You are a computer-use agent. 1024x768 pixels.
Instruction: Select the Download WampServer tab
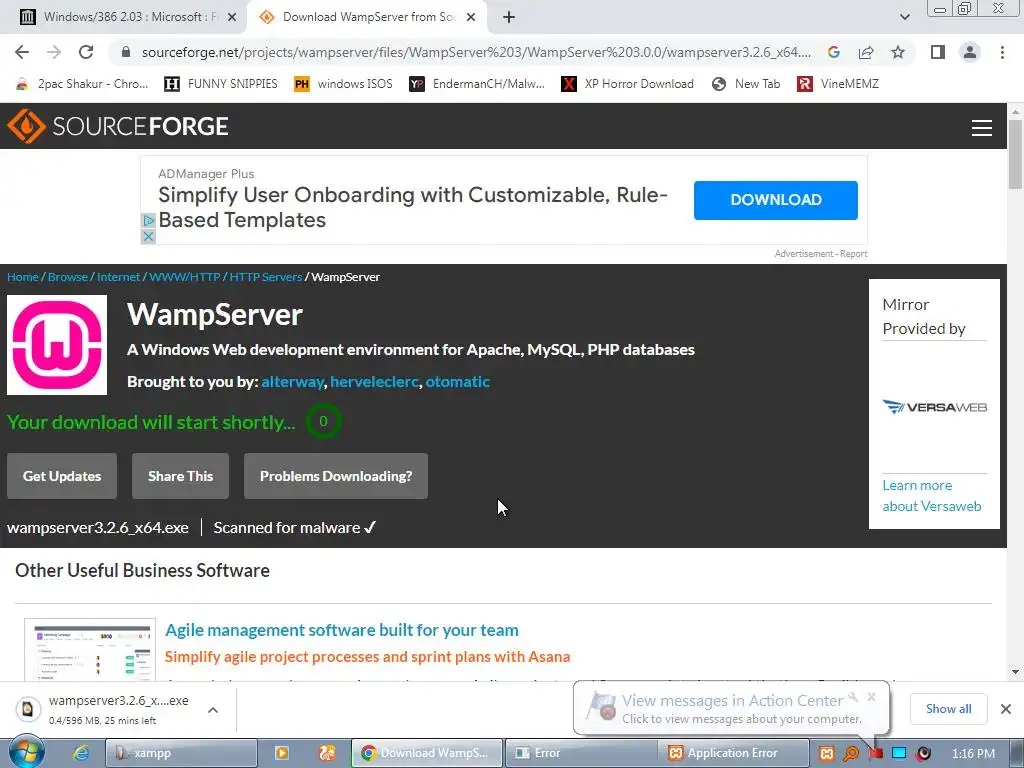pyautogui.click(x=367, y=17)
